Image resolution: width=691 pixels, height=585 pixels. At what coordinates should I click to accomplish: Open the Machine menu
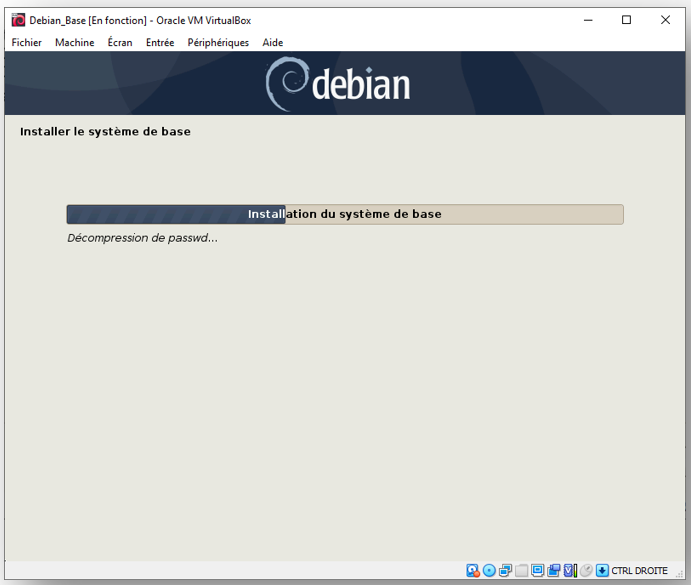click(74, 43)
